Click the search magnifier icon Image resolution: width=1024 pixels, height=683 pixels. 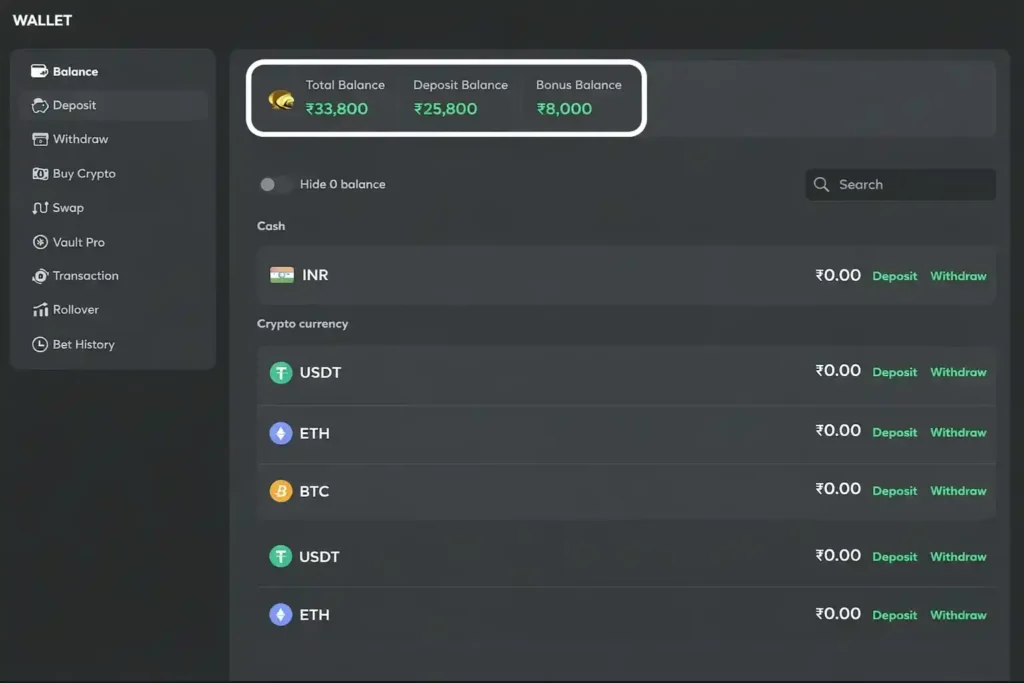[821, 184]
